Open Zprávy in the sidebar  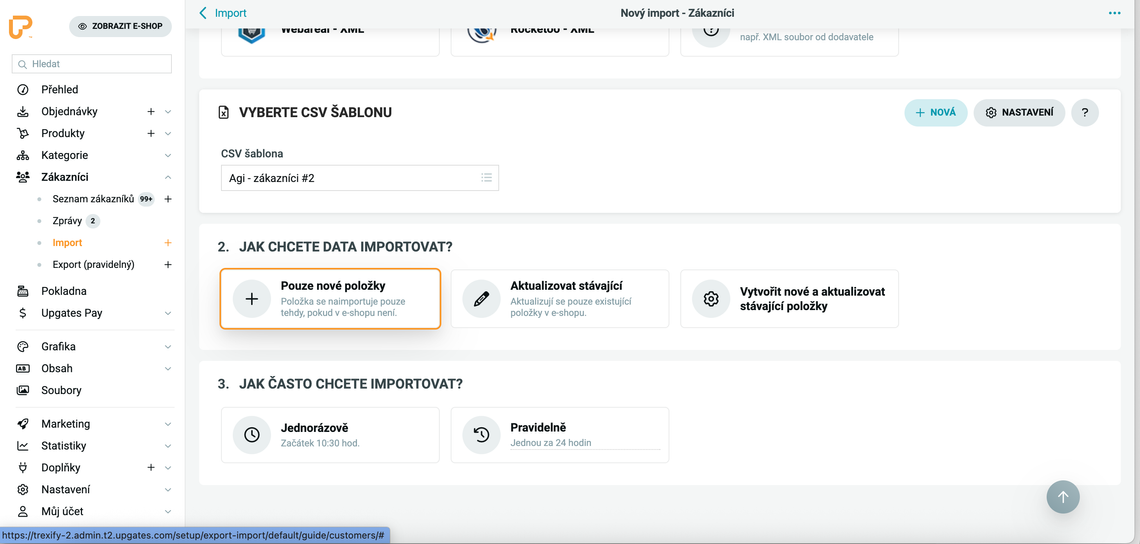(67, 221)
